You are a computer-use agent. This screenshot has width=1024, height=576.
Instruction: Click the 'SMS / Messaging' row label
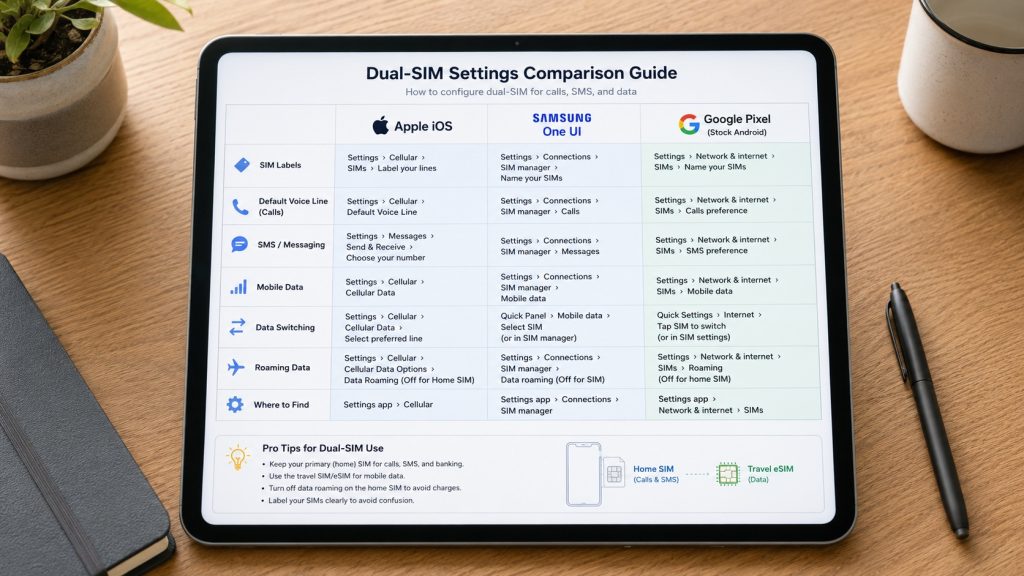pos(291,245)
